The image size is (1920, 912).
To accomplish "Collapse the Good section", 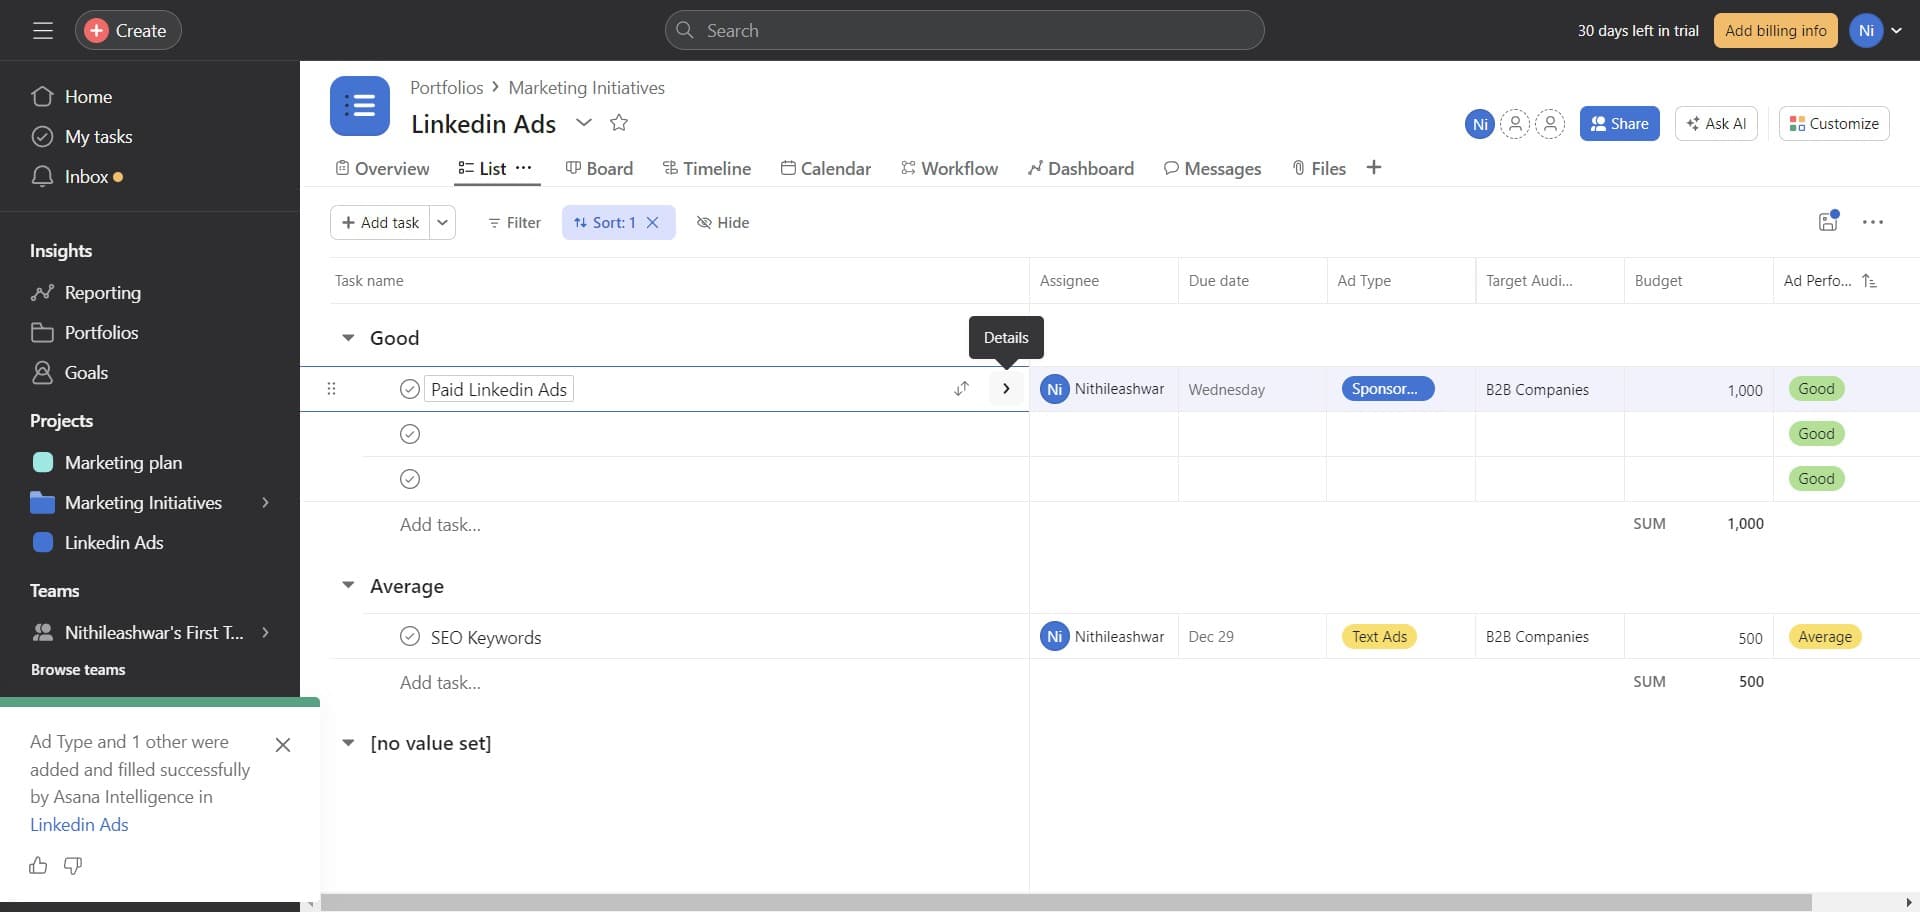I will pos(347,337).
